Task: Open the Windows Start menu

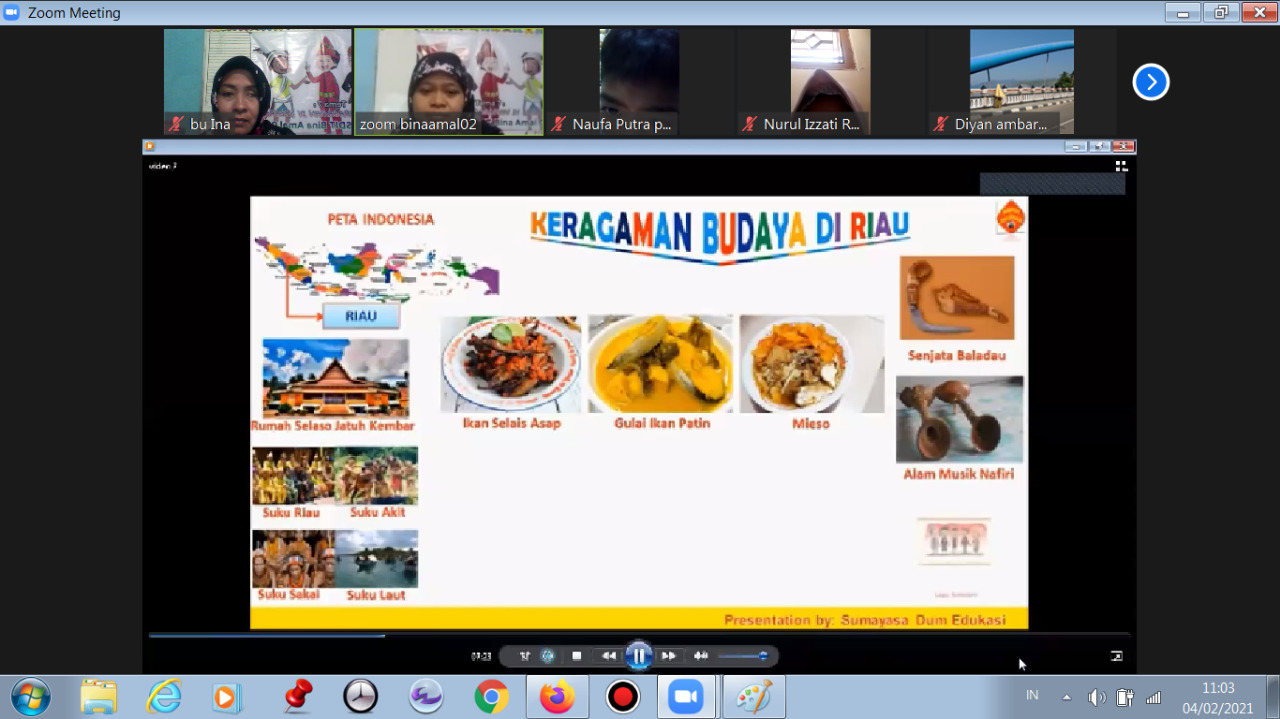Action: 32,696
